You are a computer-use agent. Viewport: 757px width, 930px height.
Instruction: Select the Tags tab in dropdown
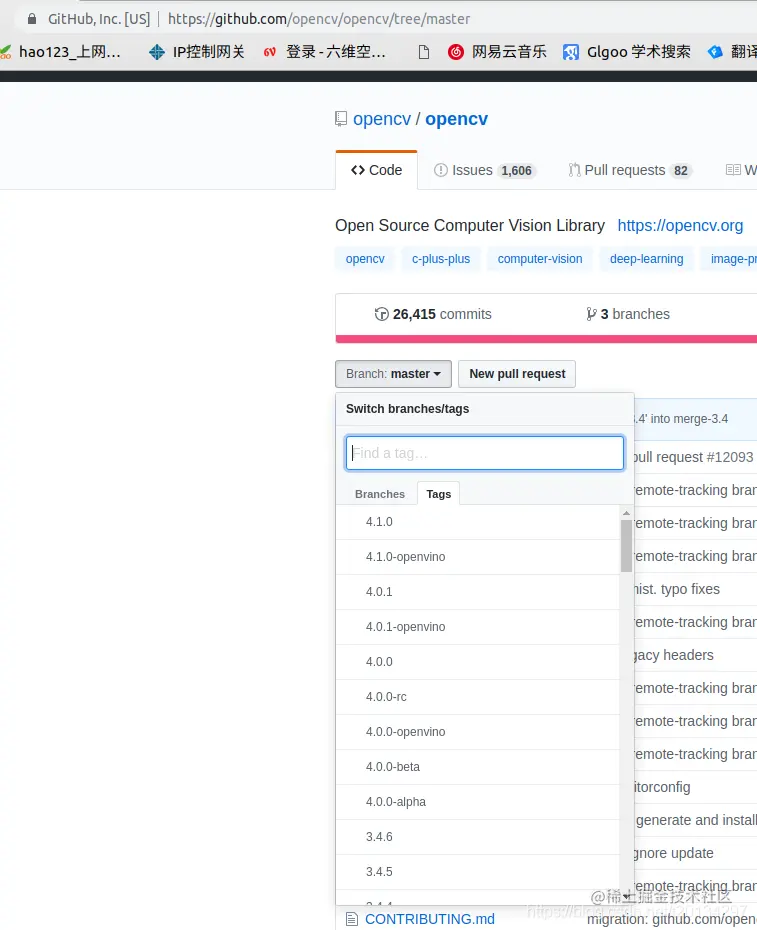tap(438, 494)
